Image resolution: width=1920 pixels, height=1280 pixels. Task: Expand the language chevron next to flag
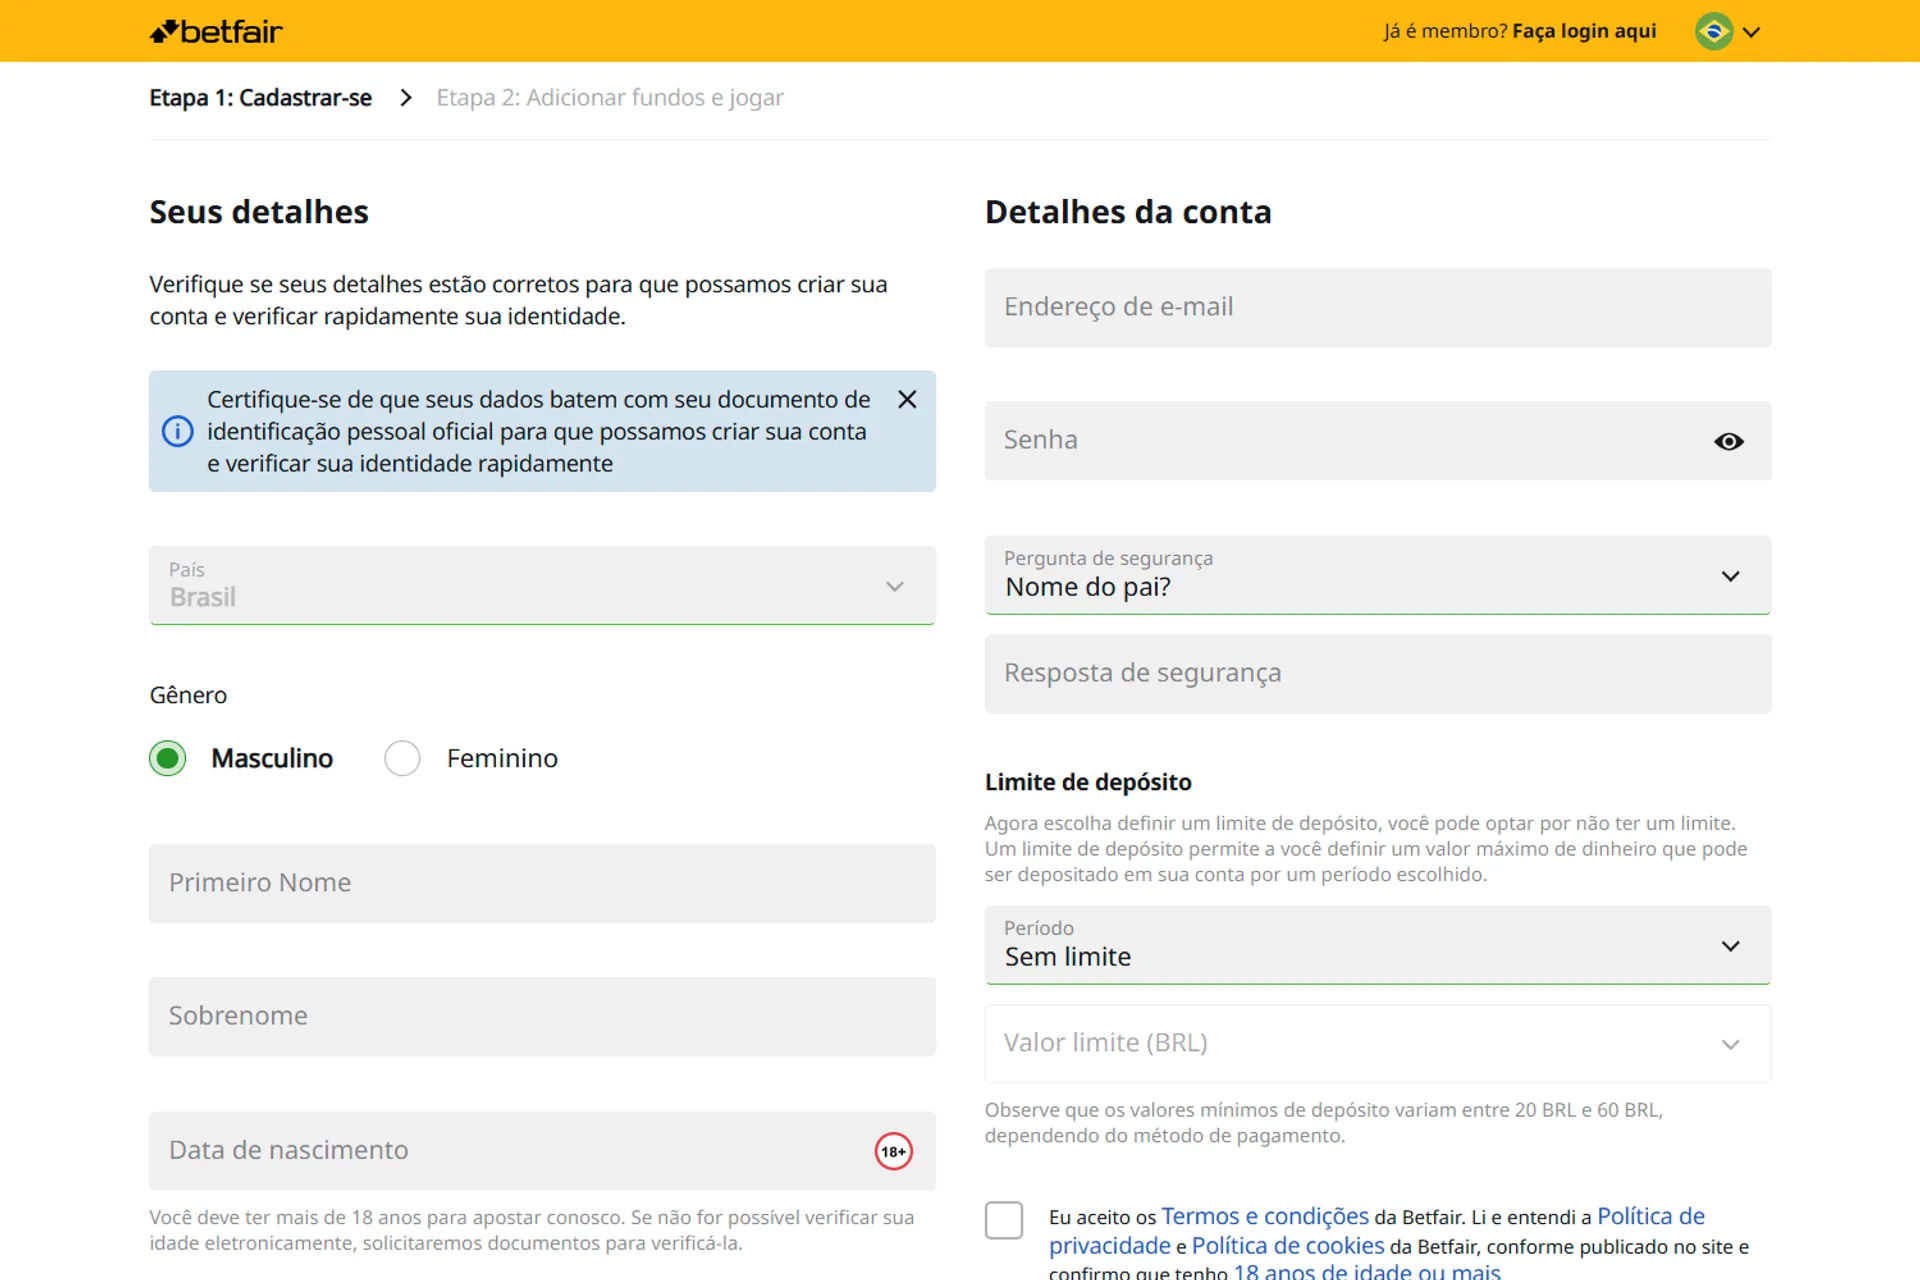click(1751, 32)
